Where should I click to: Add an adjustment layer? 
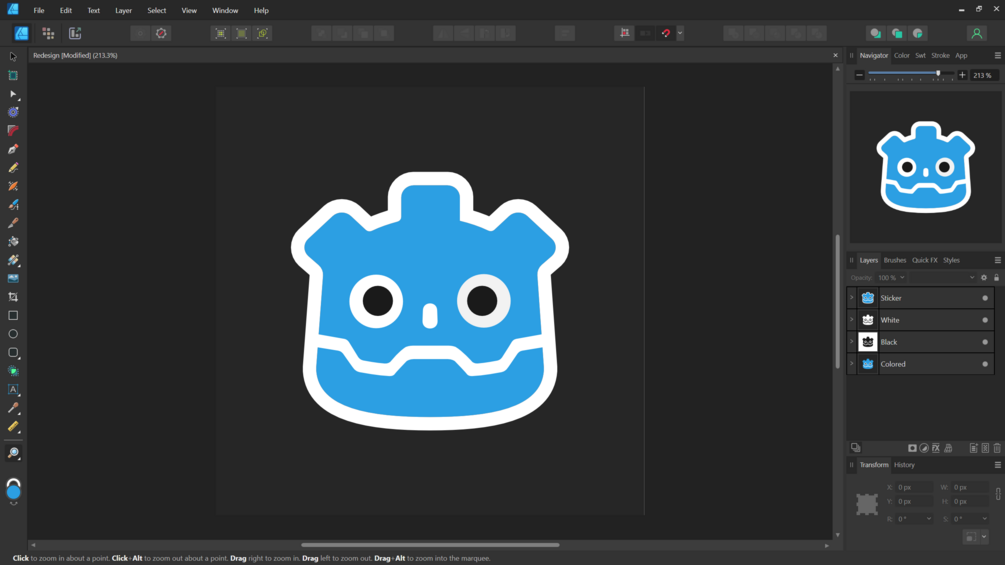[924, 448]
